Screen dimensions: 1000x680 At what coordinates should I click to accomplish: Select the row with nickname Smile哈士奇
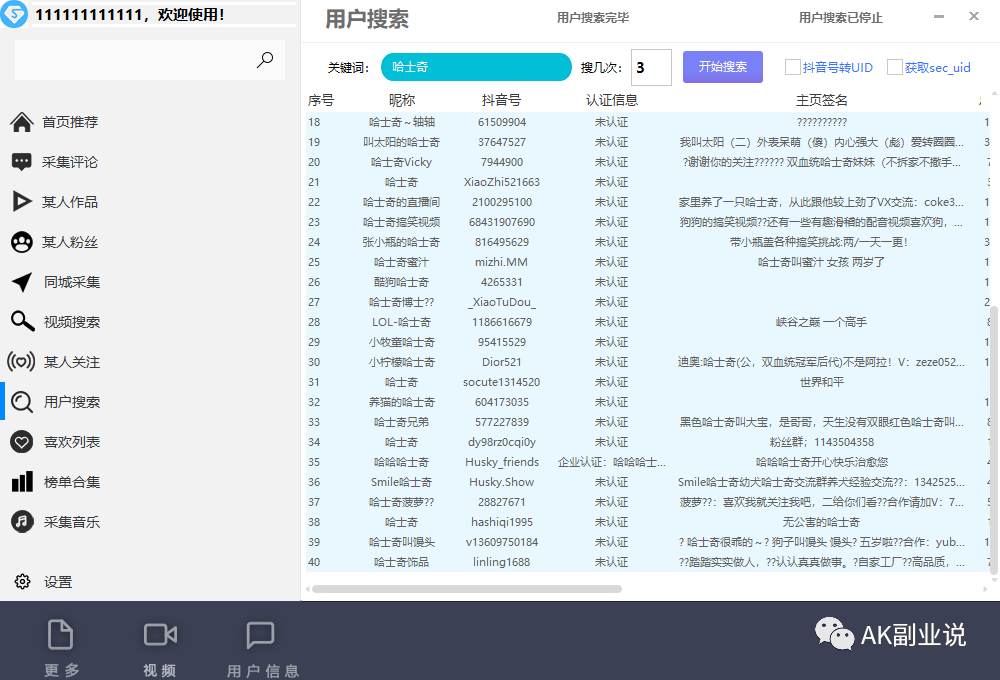pos(647,482)
